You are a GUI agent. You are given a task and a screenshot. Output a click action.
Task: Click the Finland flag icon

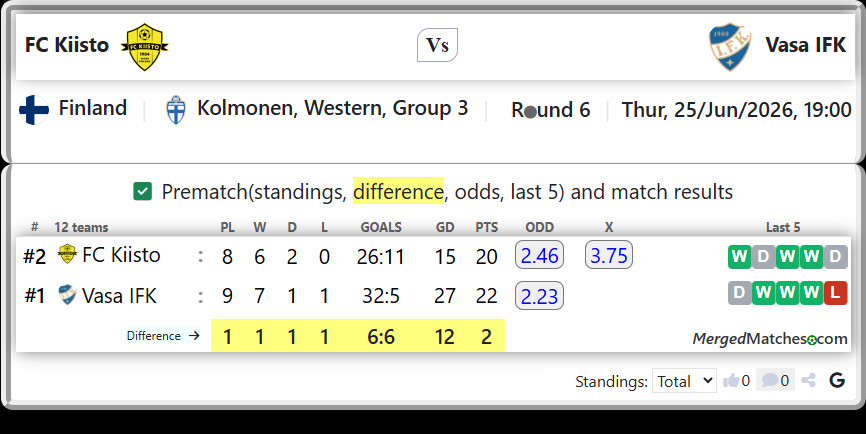tap(34, 109)
